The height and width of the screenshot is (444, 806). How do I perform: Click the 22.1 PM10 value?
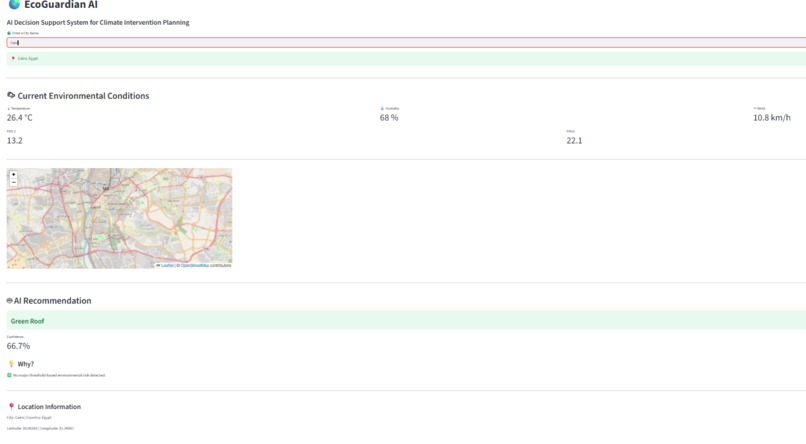[x=574, y=141]
